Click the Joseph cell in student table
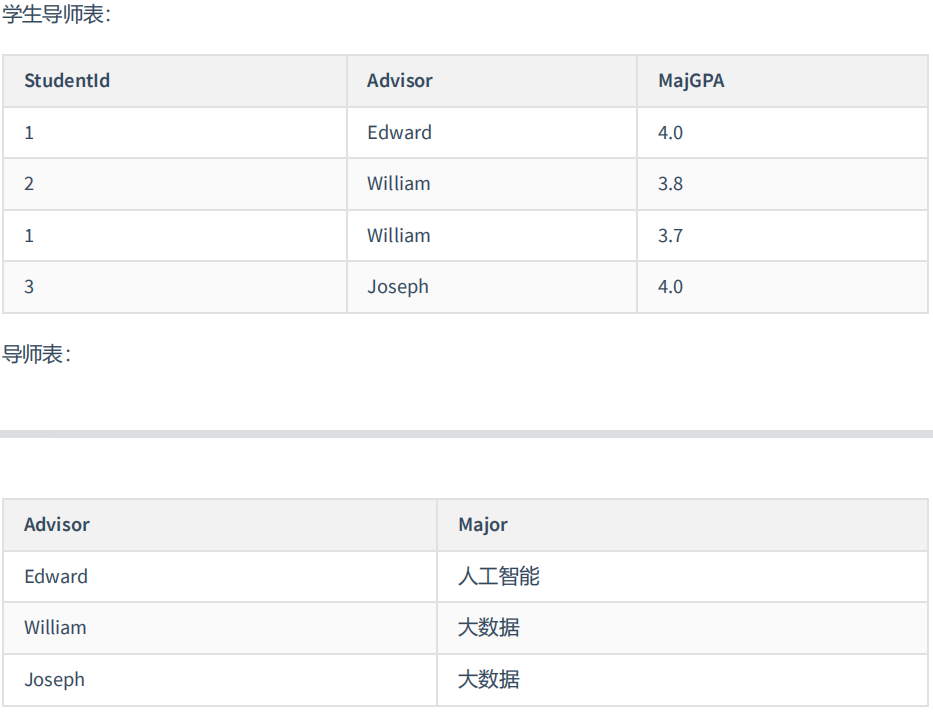Image resolution: width=933 pixels, height=715 pixels. click(x=491, y=287)
